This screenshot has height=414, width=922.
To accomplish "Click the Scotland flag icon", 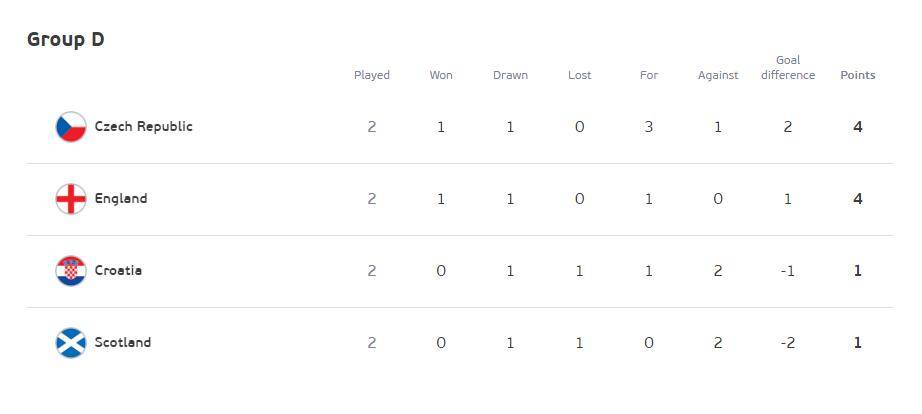I will [71, 343].
